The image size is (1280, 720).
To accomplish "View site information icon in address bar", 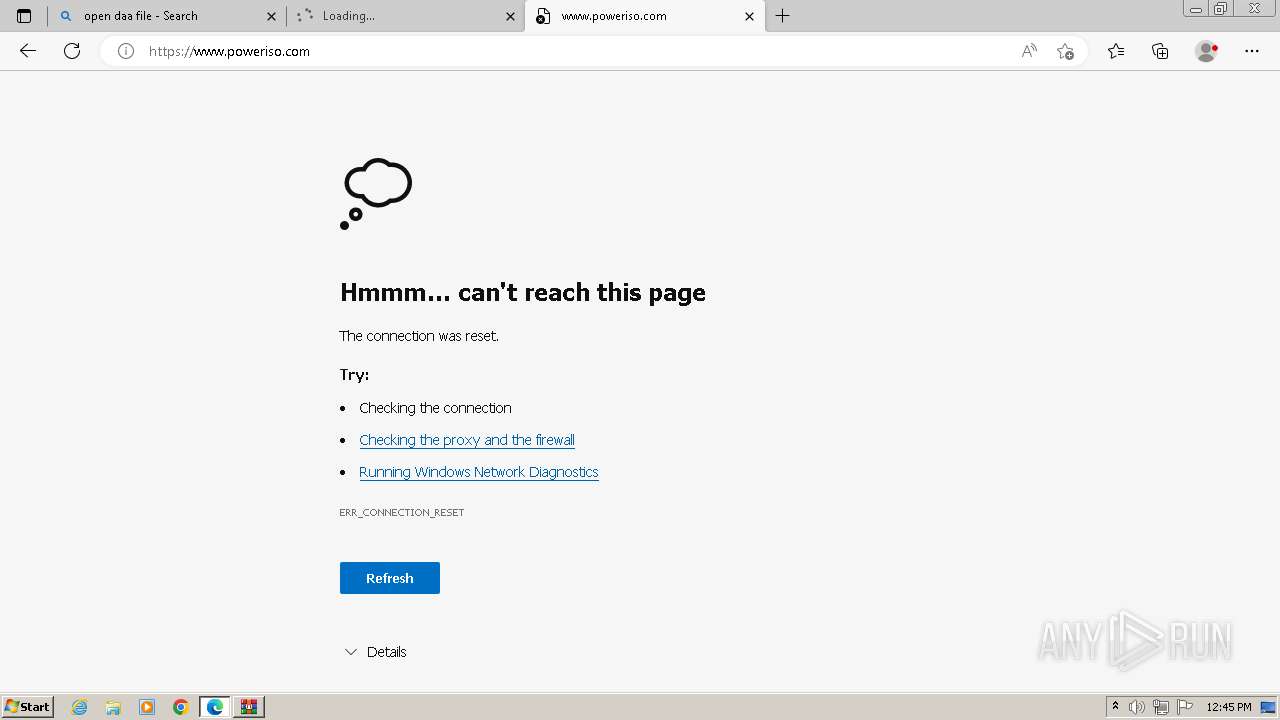I will (x=126, y=51).
